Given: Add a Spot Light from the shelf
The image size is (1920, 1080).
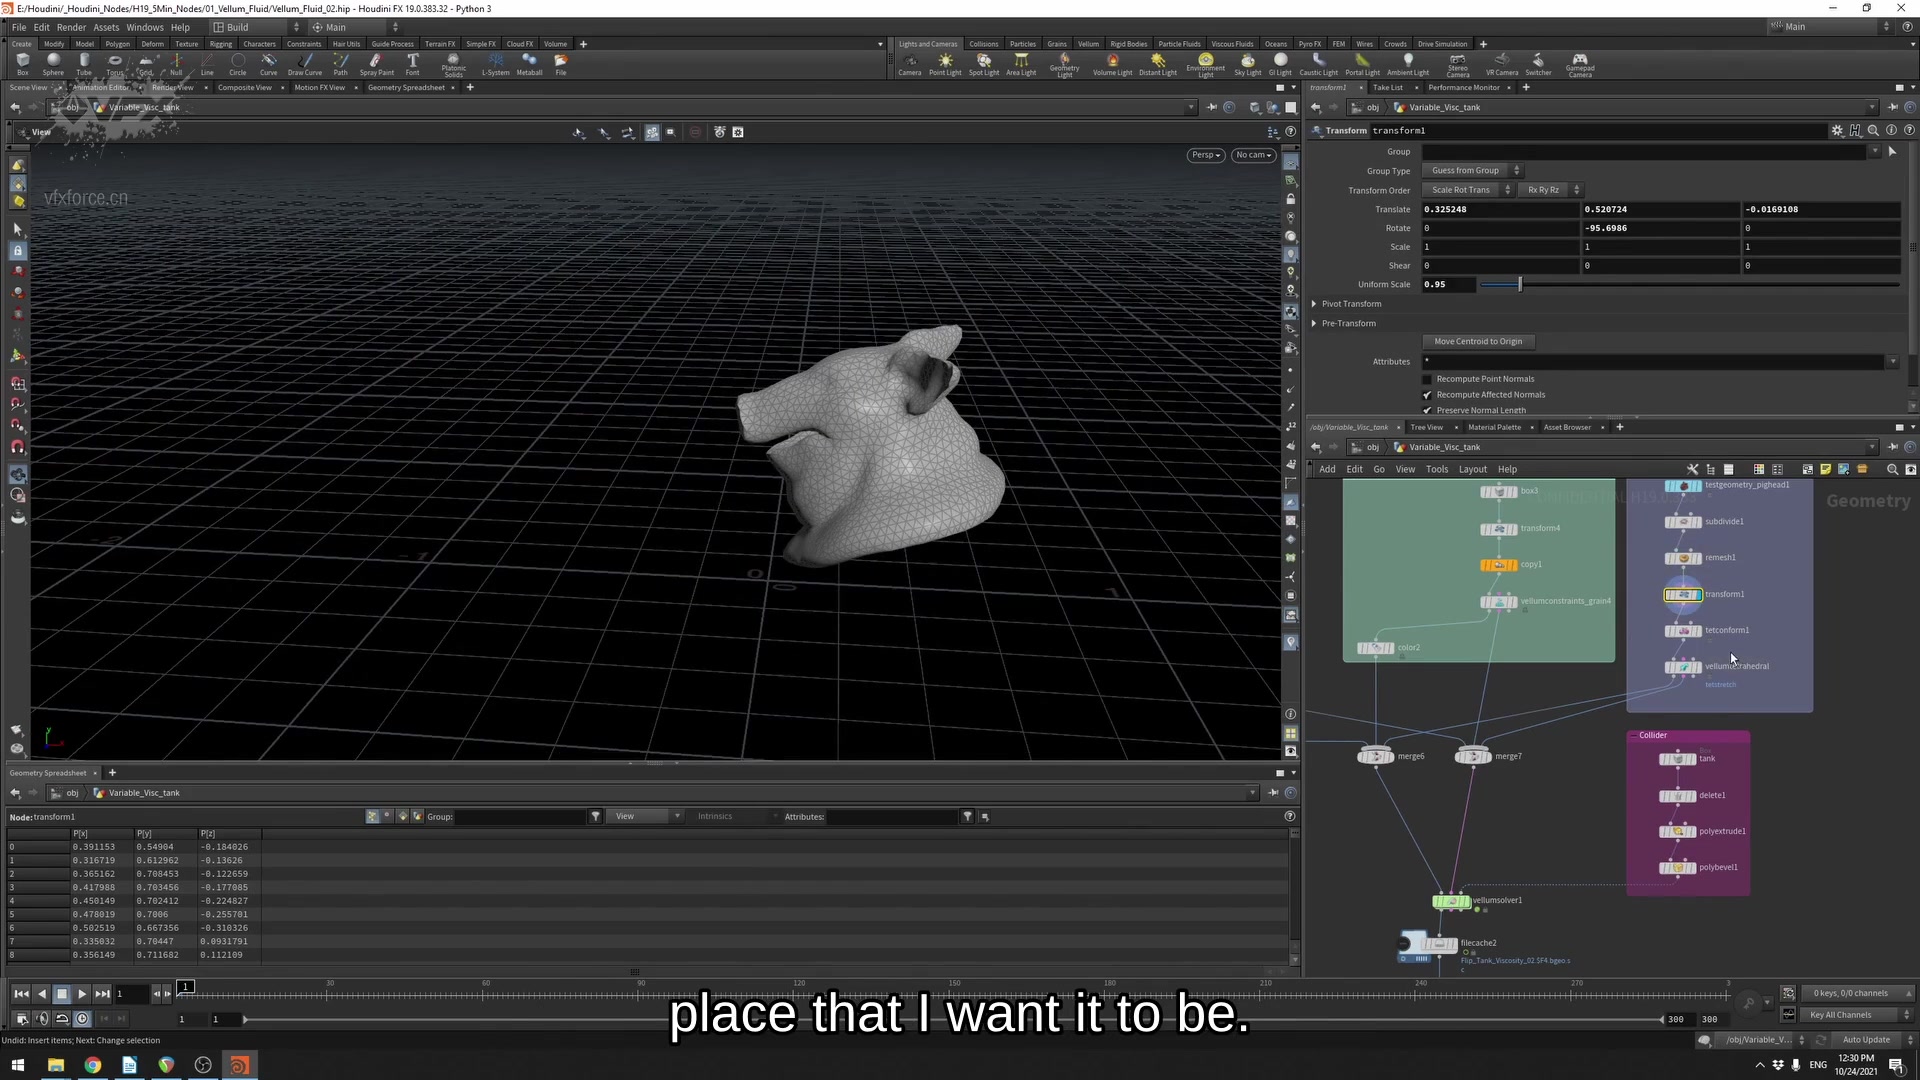Looking at the screenshot, I should [x=983, y=64].
